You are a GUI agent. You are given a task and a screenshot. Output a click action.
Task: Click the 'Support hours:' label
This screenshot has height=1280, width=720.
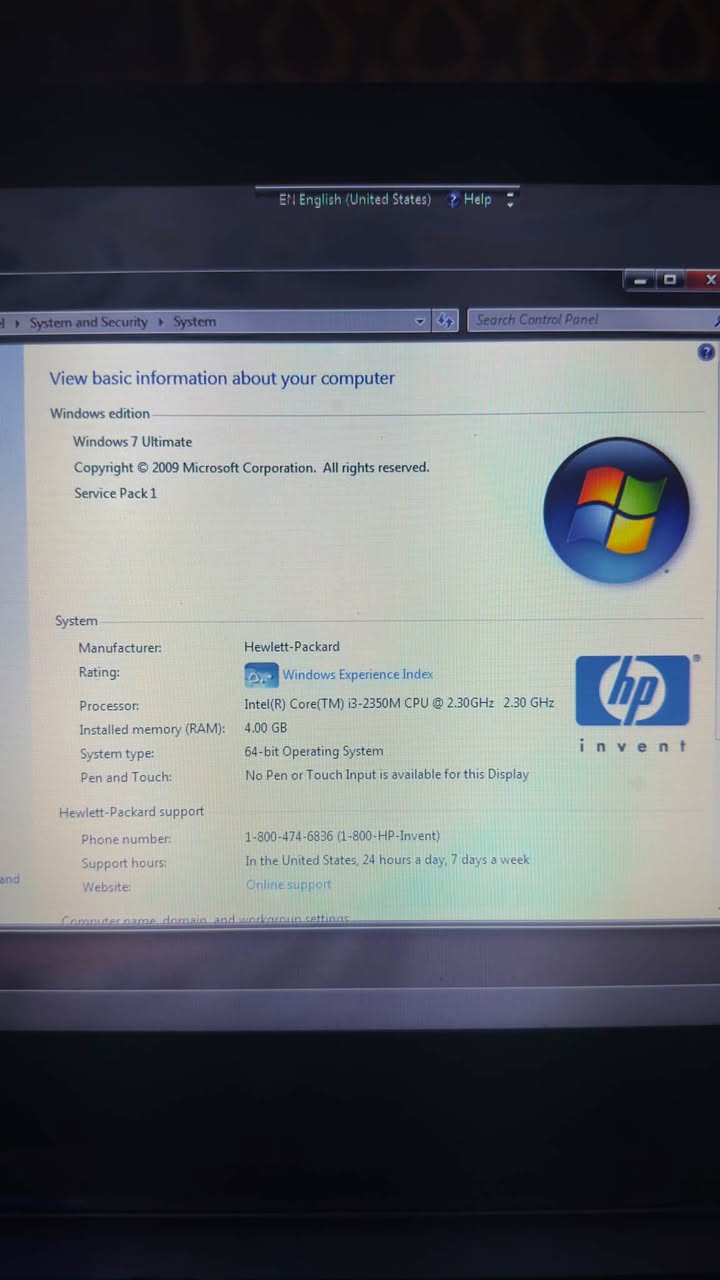click(x=124, y=863)
